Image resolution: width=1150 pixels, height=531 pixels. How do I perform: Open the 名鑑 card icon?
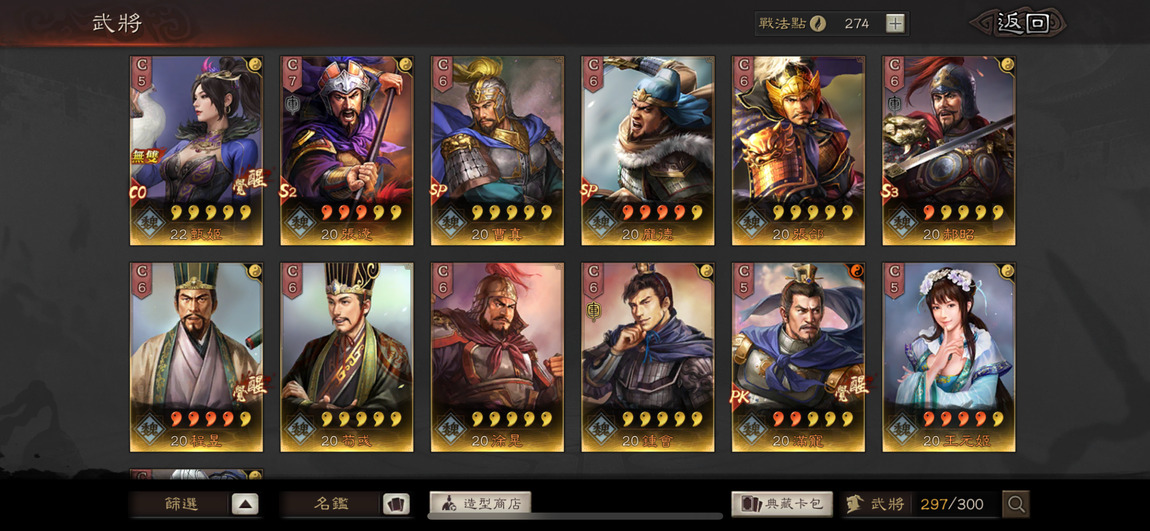click(395, 504)
